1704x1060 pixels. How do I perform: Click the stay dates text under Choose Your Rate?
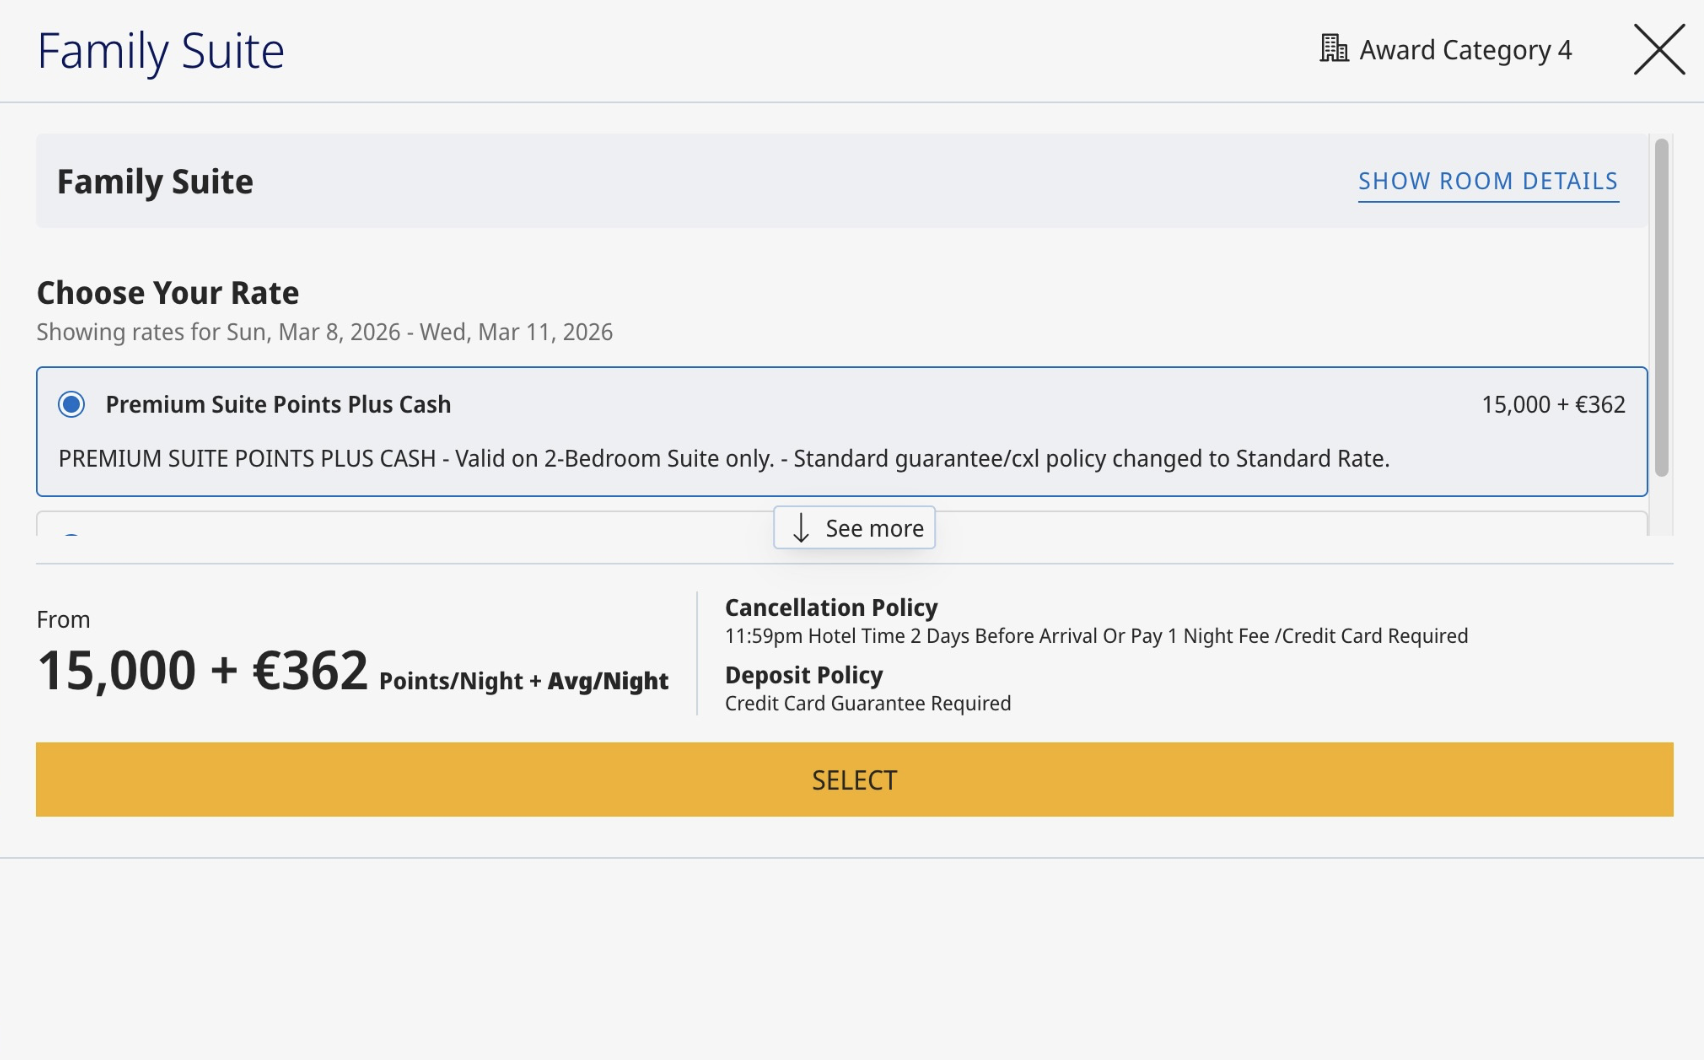click(x=324, y=332)
